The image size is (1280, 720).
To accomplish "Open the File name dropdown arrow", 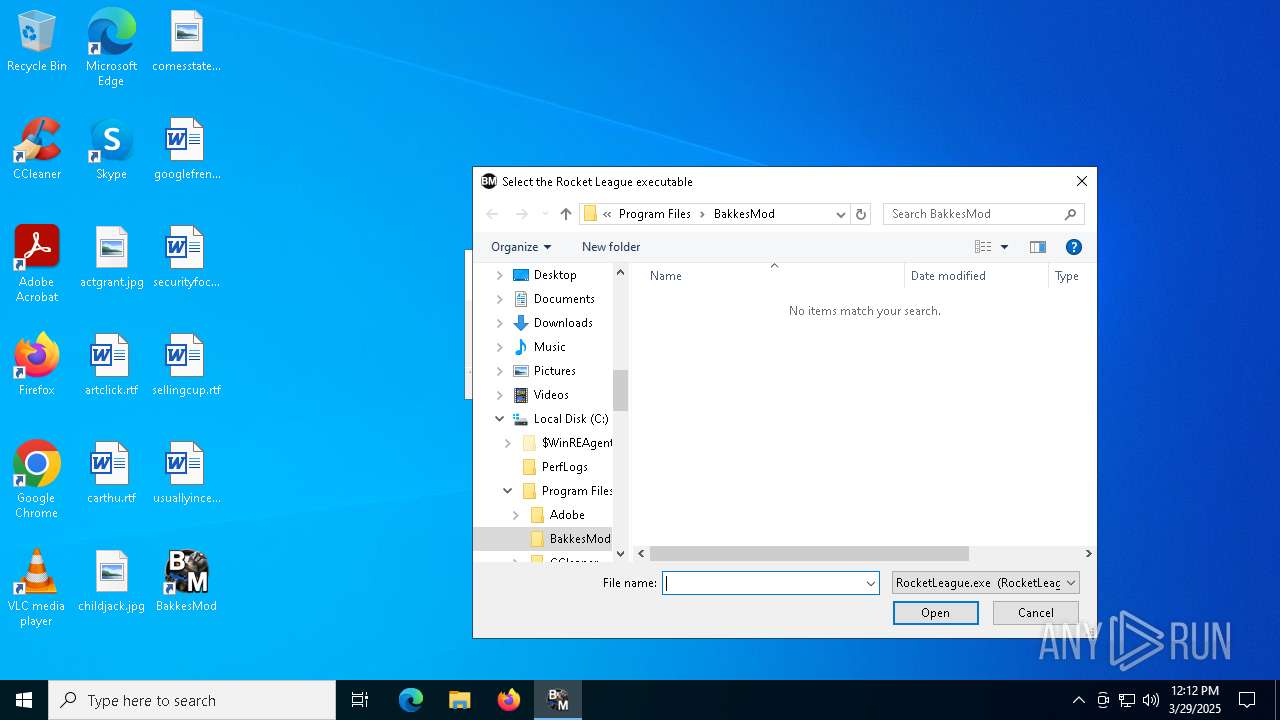I will (x=870, y=583).
